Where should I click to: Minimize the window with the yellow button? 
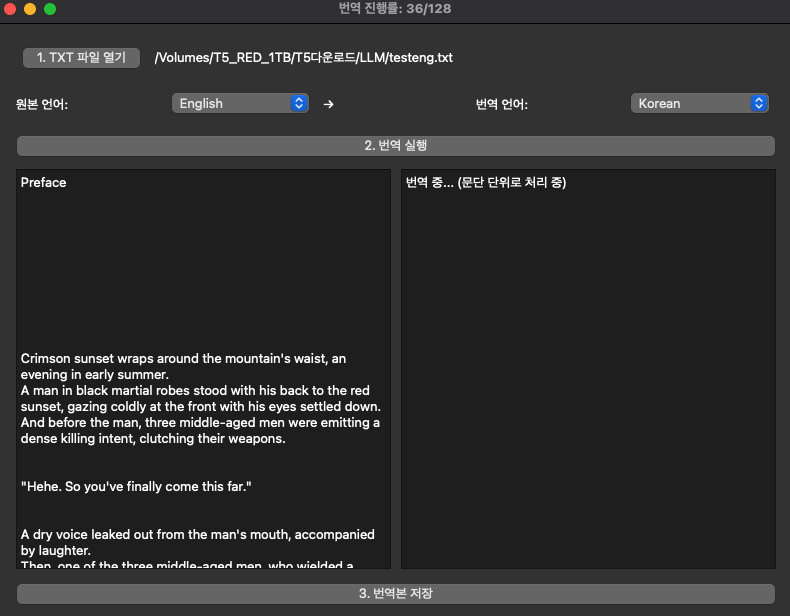point(30,9)
